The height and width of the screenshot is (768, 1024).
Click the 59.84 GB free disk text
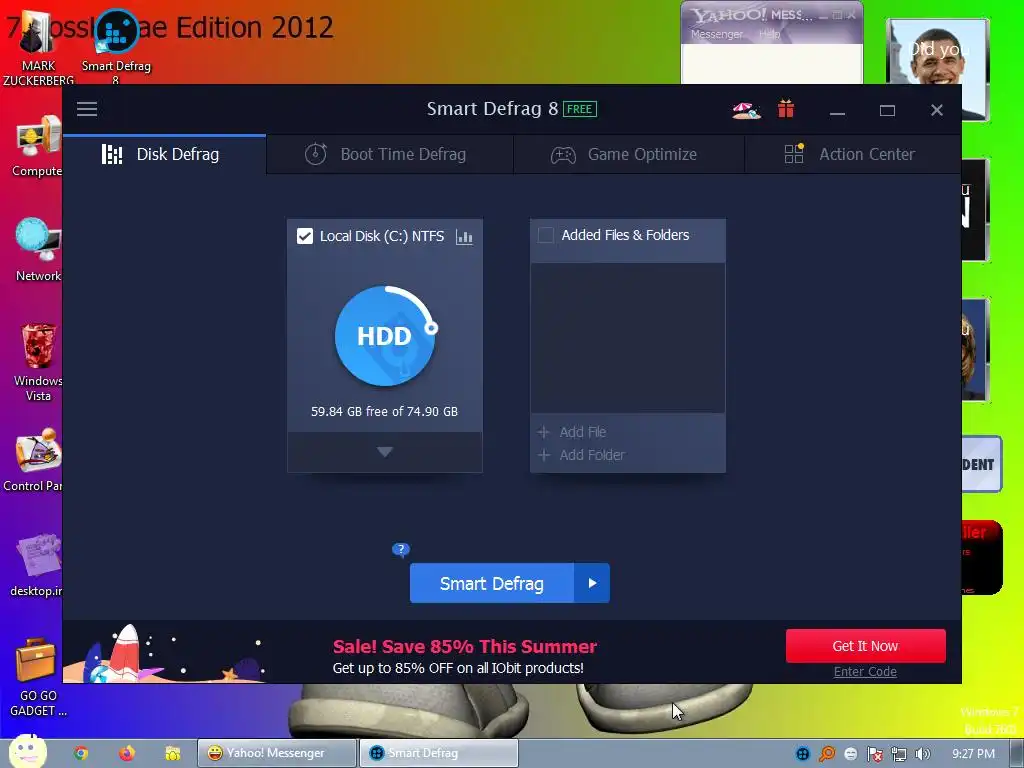pyautogui.click(x=384, y=411)
